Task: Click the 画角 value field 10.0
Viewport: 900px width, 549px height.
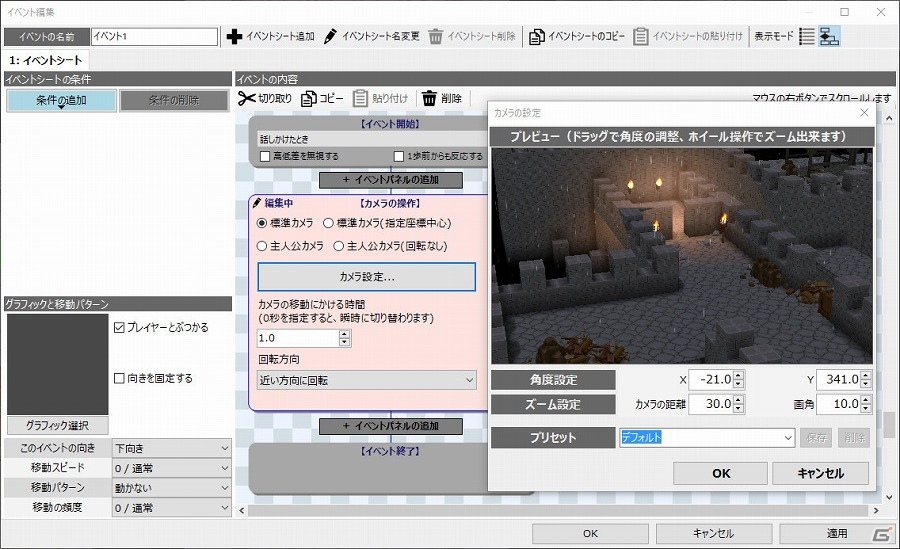Action: pos(839,404)
